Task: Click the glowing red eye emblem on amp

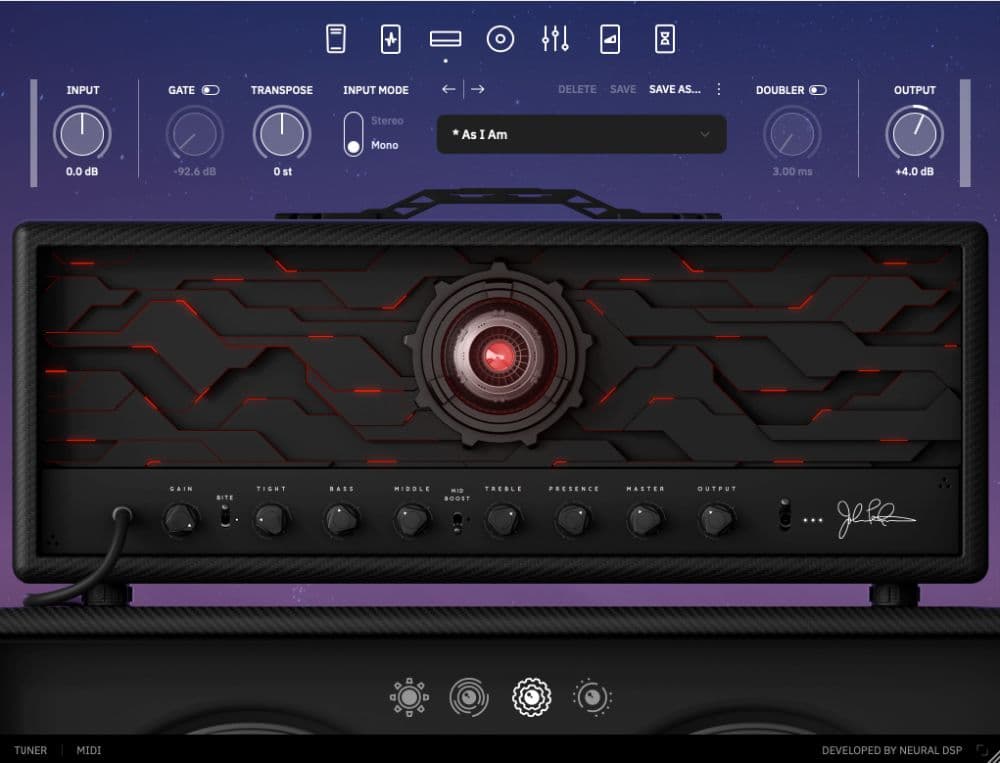Action: coord(499,355)
